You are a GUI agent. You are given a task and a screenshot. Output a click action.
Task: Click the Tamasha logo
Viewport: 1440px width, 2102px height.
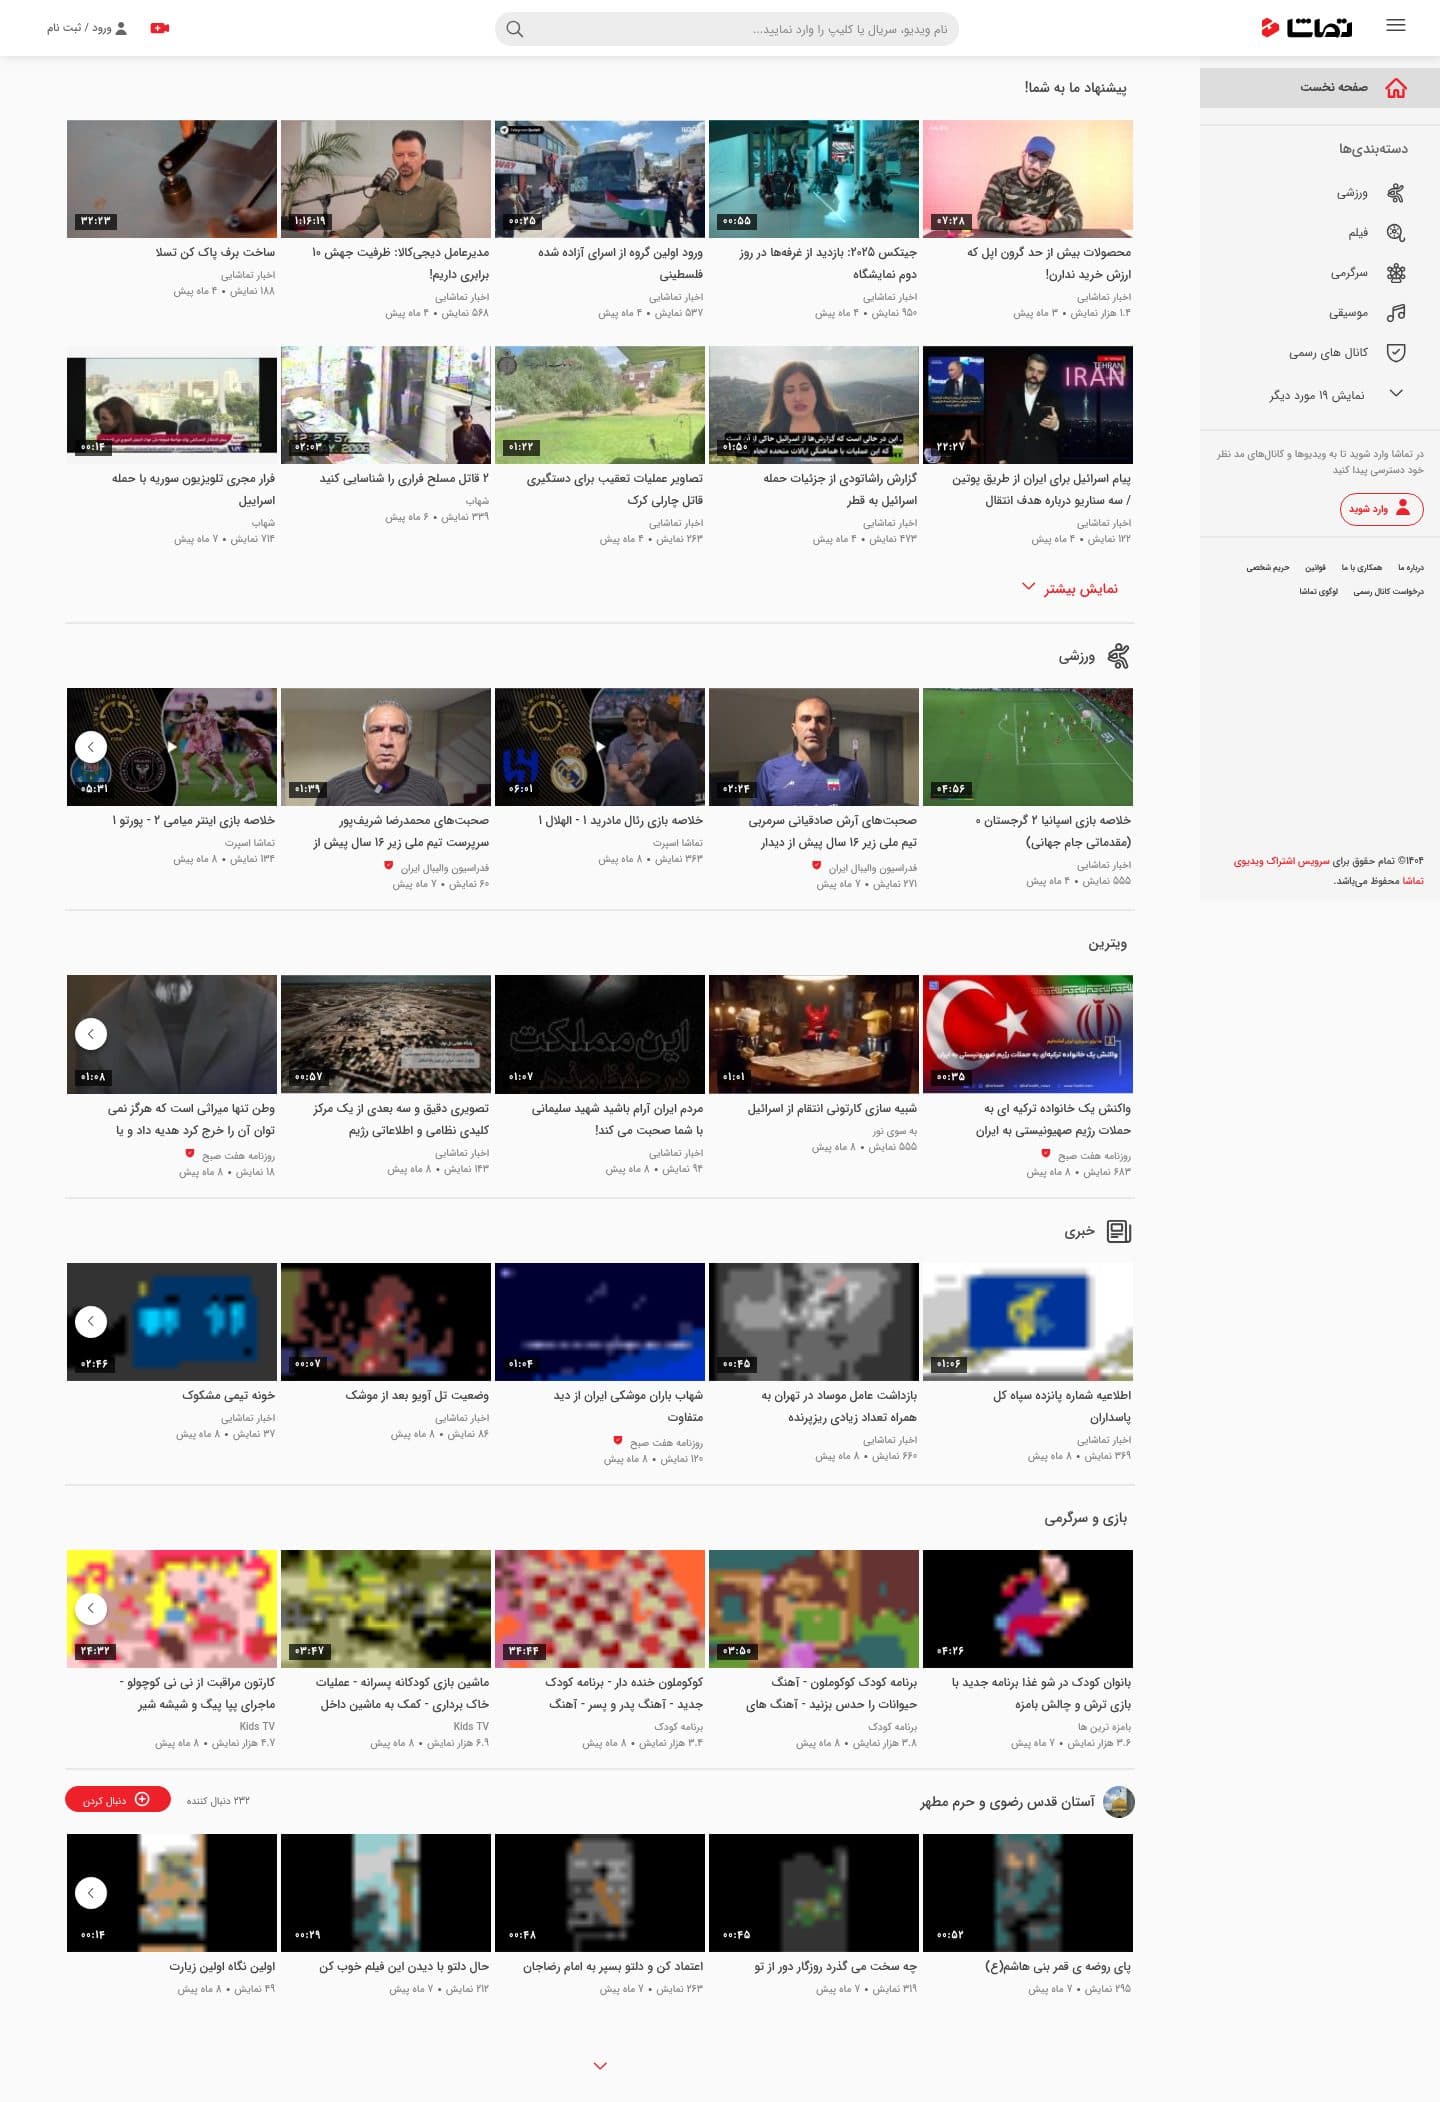[x=1306, y=27]
